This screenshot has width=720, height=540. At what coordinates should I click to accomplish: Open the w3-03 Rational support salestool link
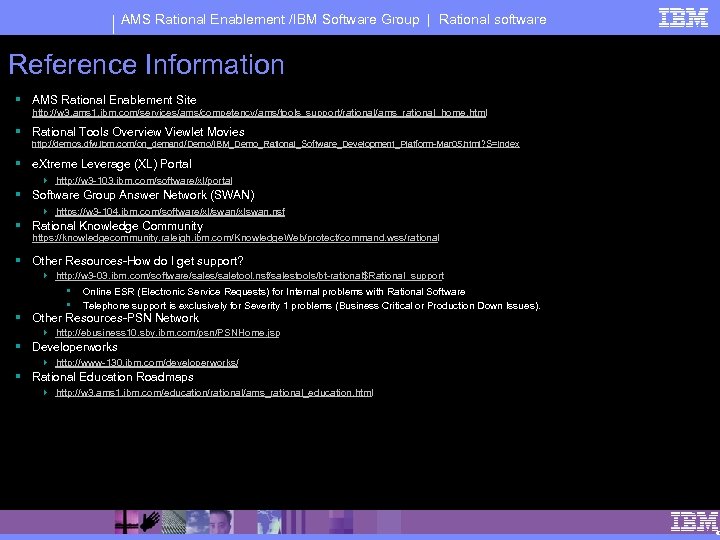[x=250, y=276]
